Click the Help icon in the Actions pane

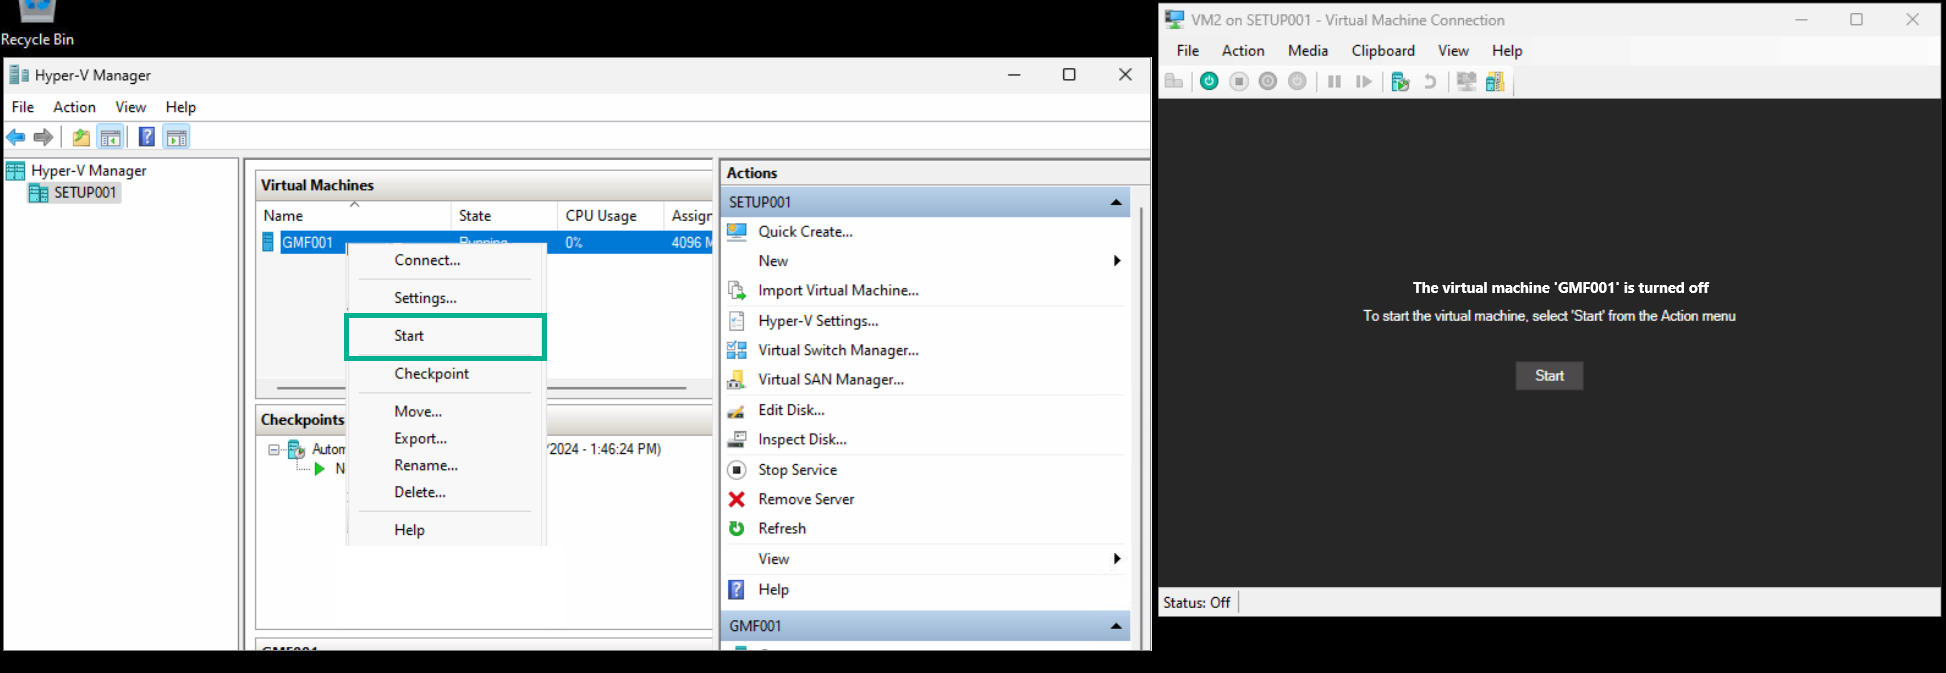[736, 589]
